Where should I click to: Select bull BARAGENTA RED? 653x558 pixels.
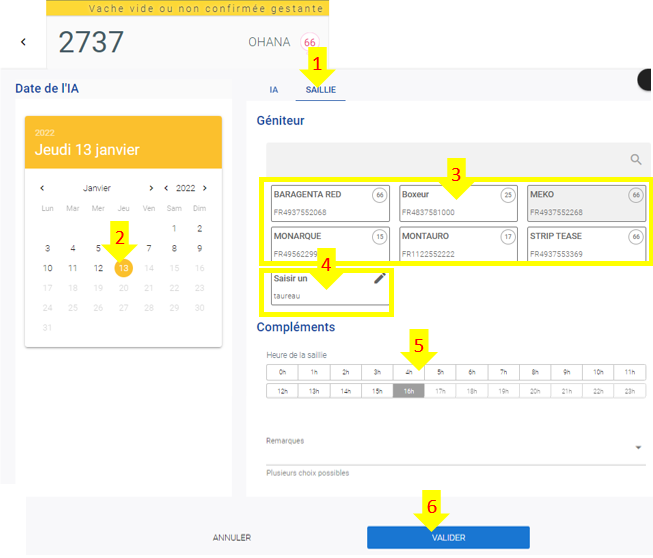[330, 203]
